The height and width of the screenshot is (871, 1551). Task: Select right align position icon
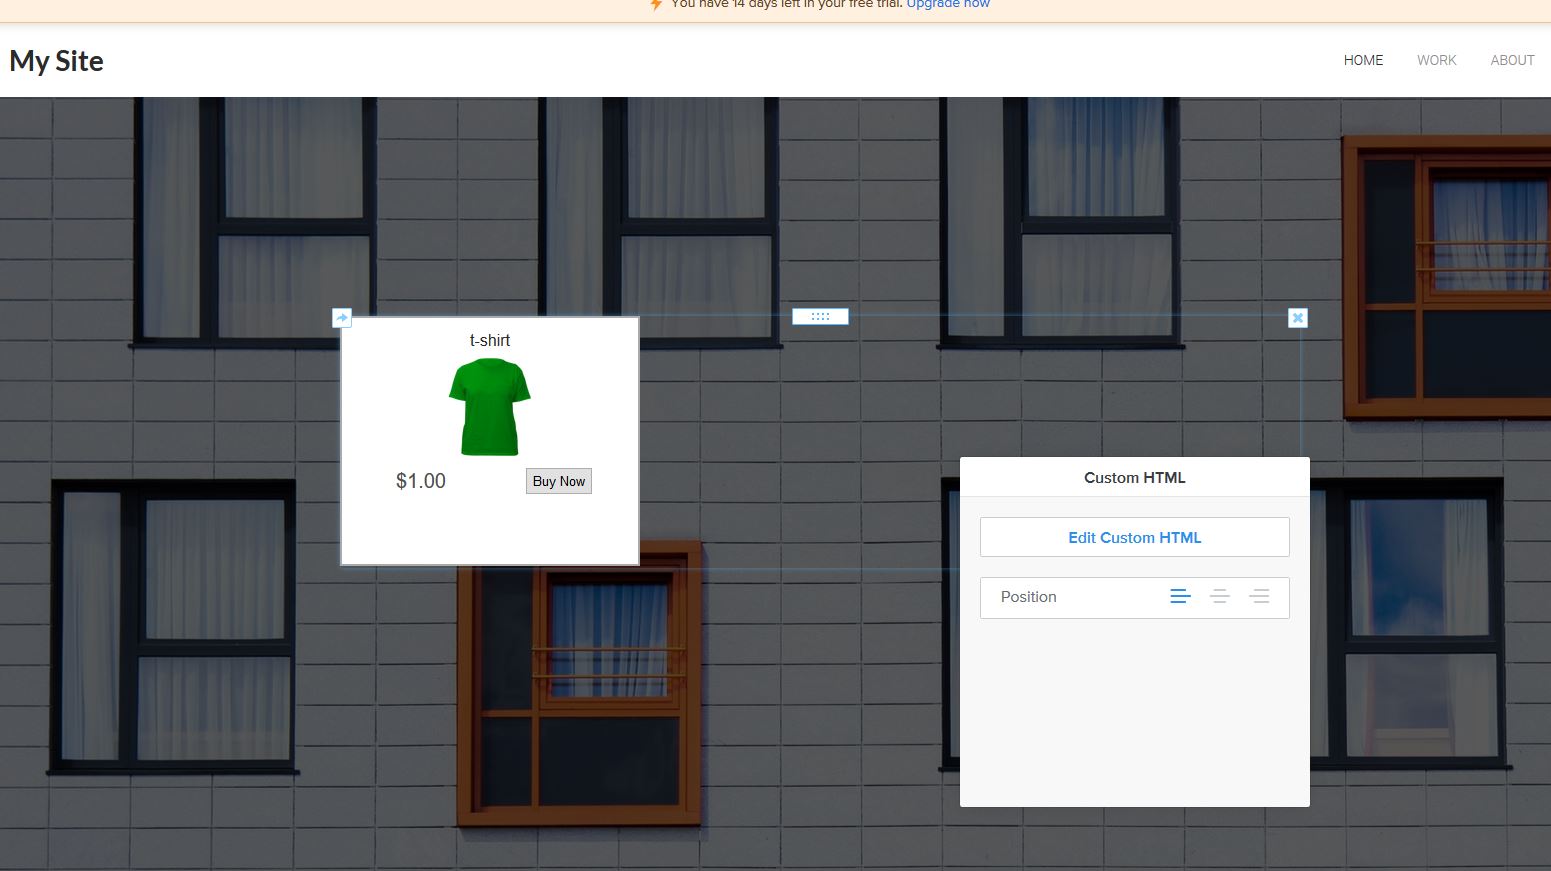[x=1260, y=597]
